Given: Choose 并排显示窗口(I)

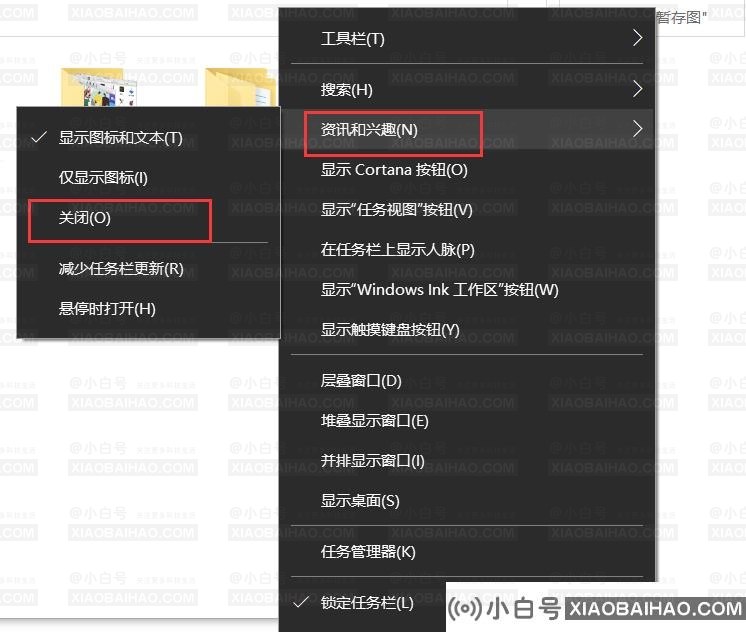Looking at the screenshot, I should tap(467, 461).
